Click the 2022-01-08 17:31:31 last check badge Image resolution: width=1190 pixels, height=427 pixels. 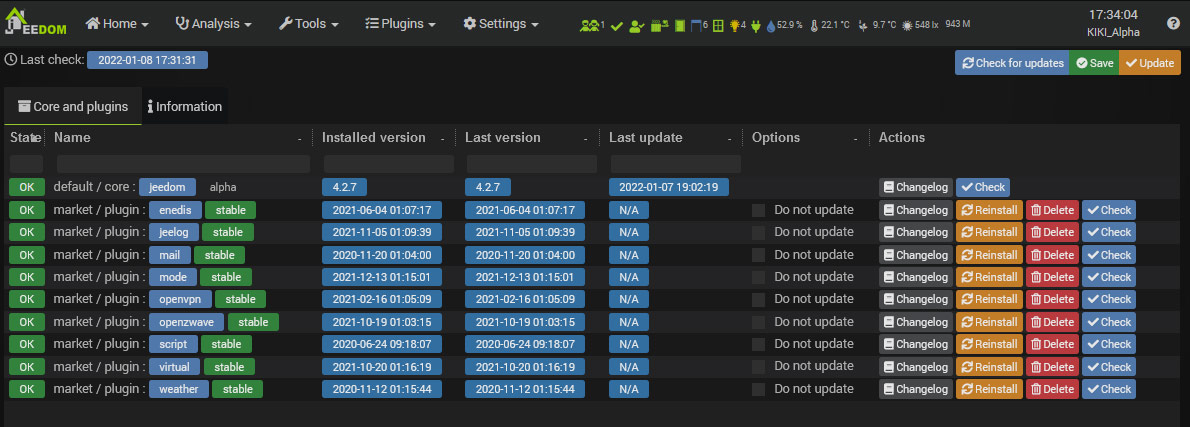[147, 60]
